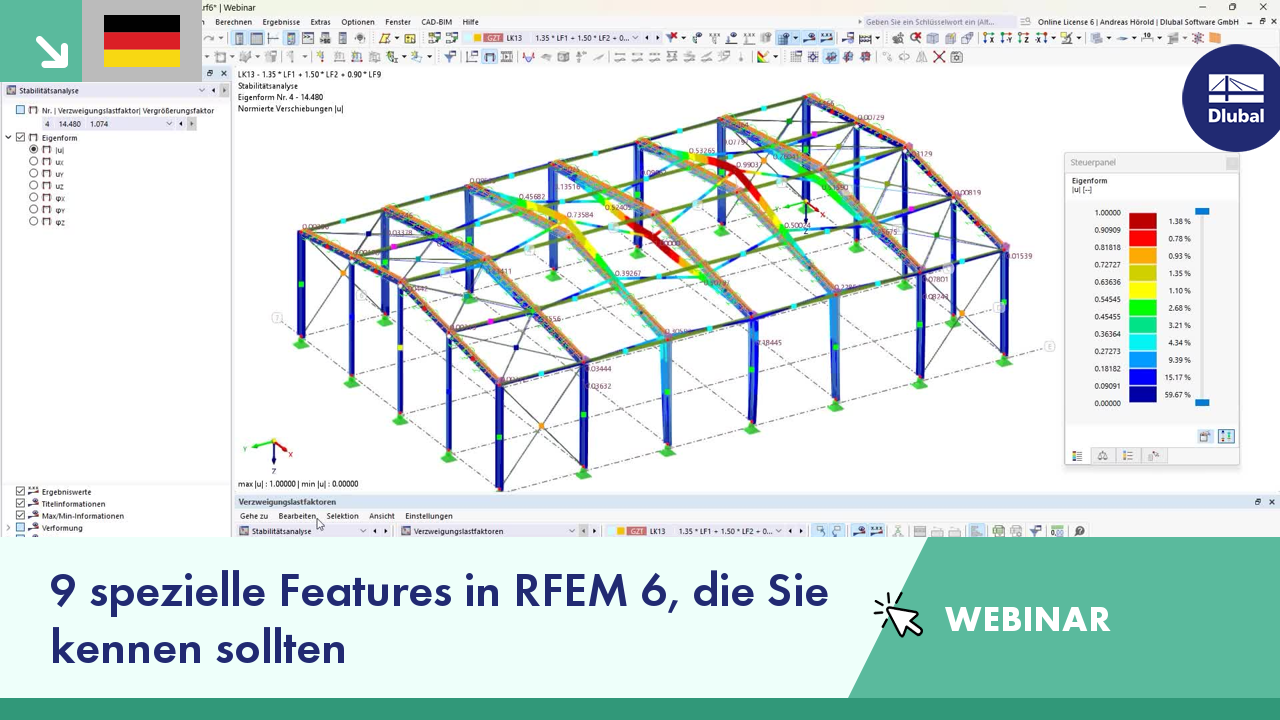The image size is (1280, 720).
Task: Open the scale factors tab in Steuerpanel
Action: coord(1103,456)
